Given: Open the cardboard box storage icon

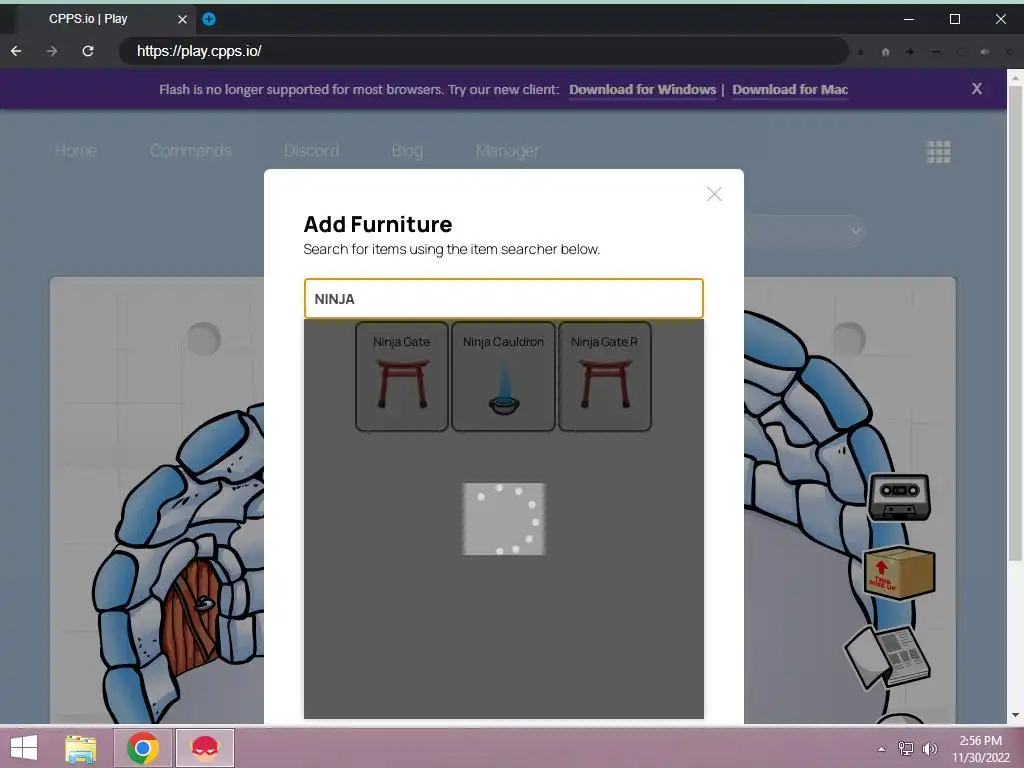Looking at the screenshot, I should [899, 573].
